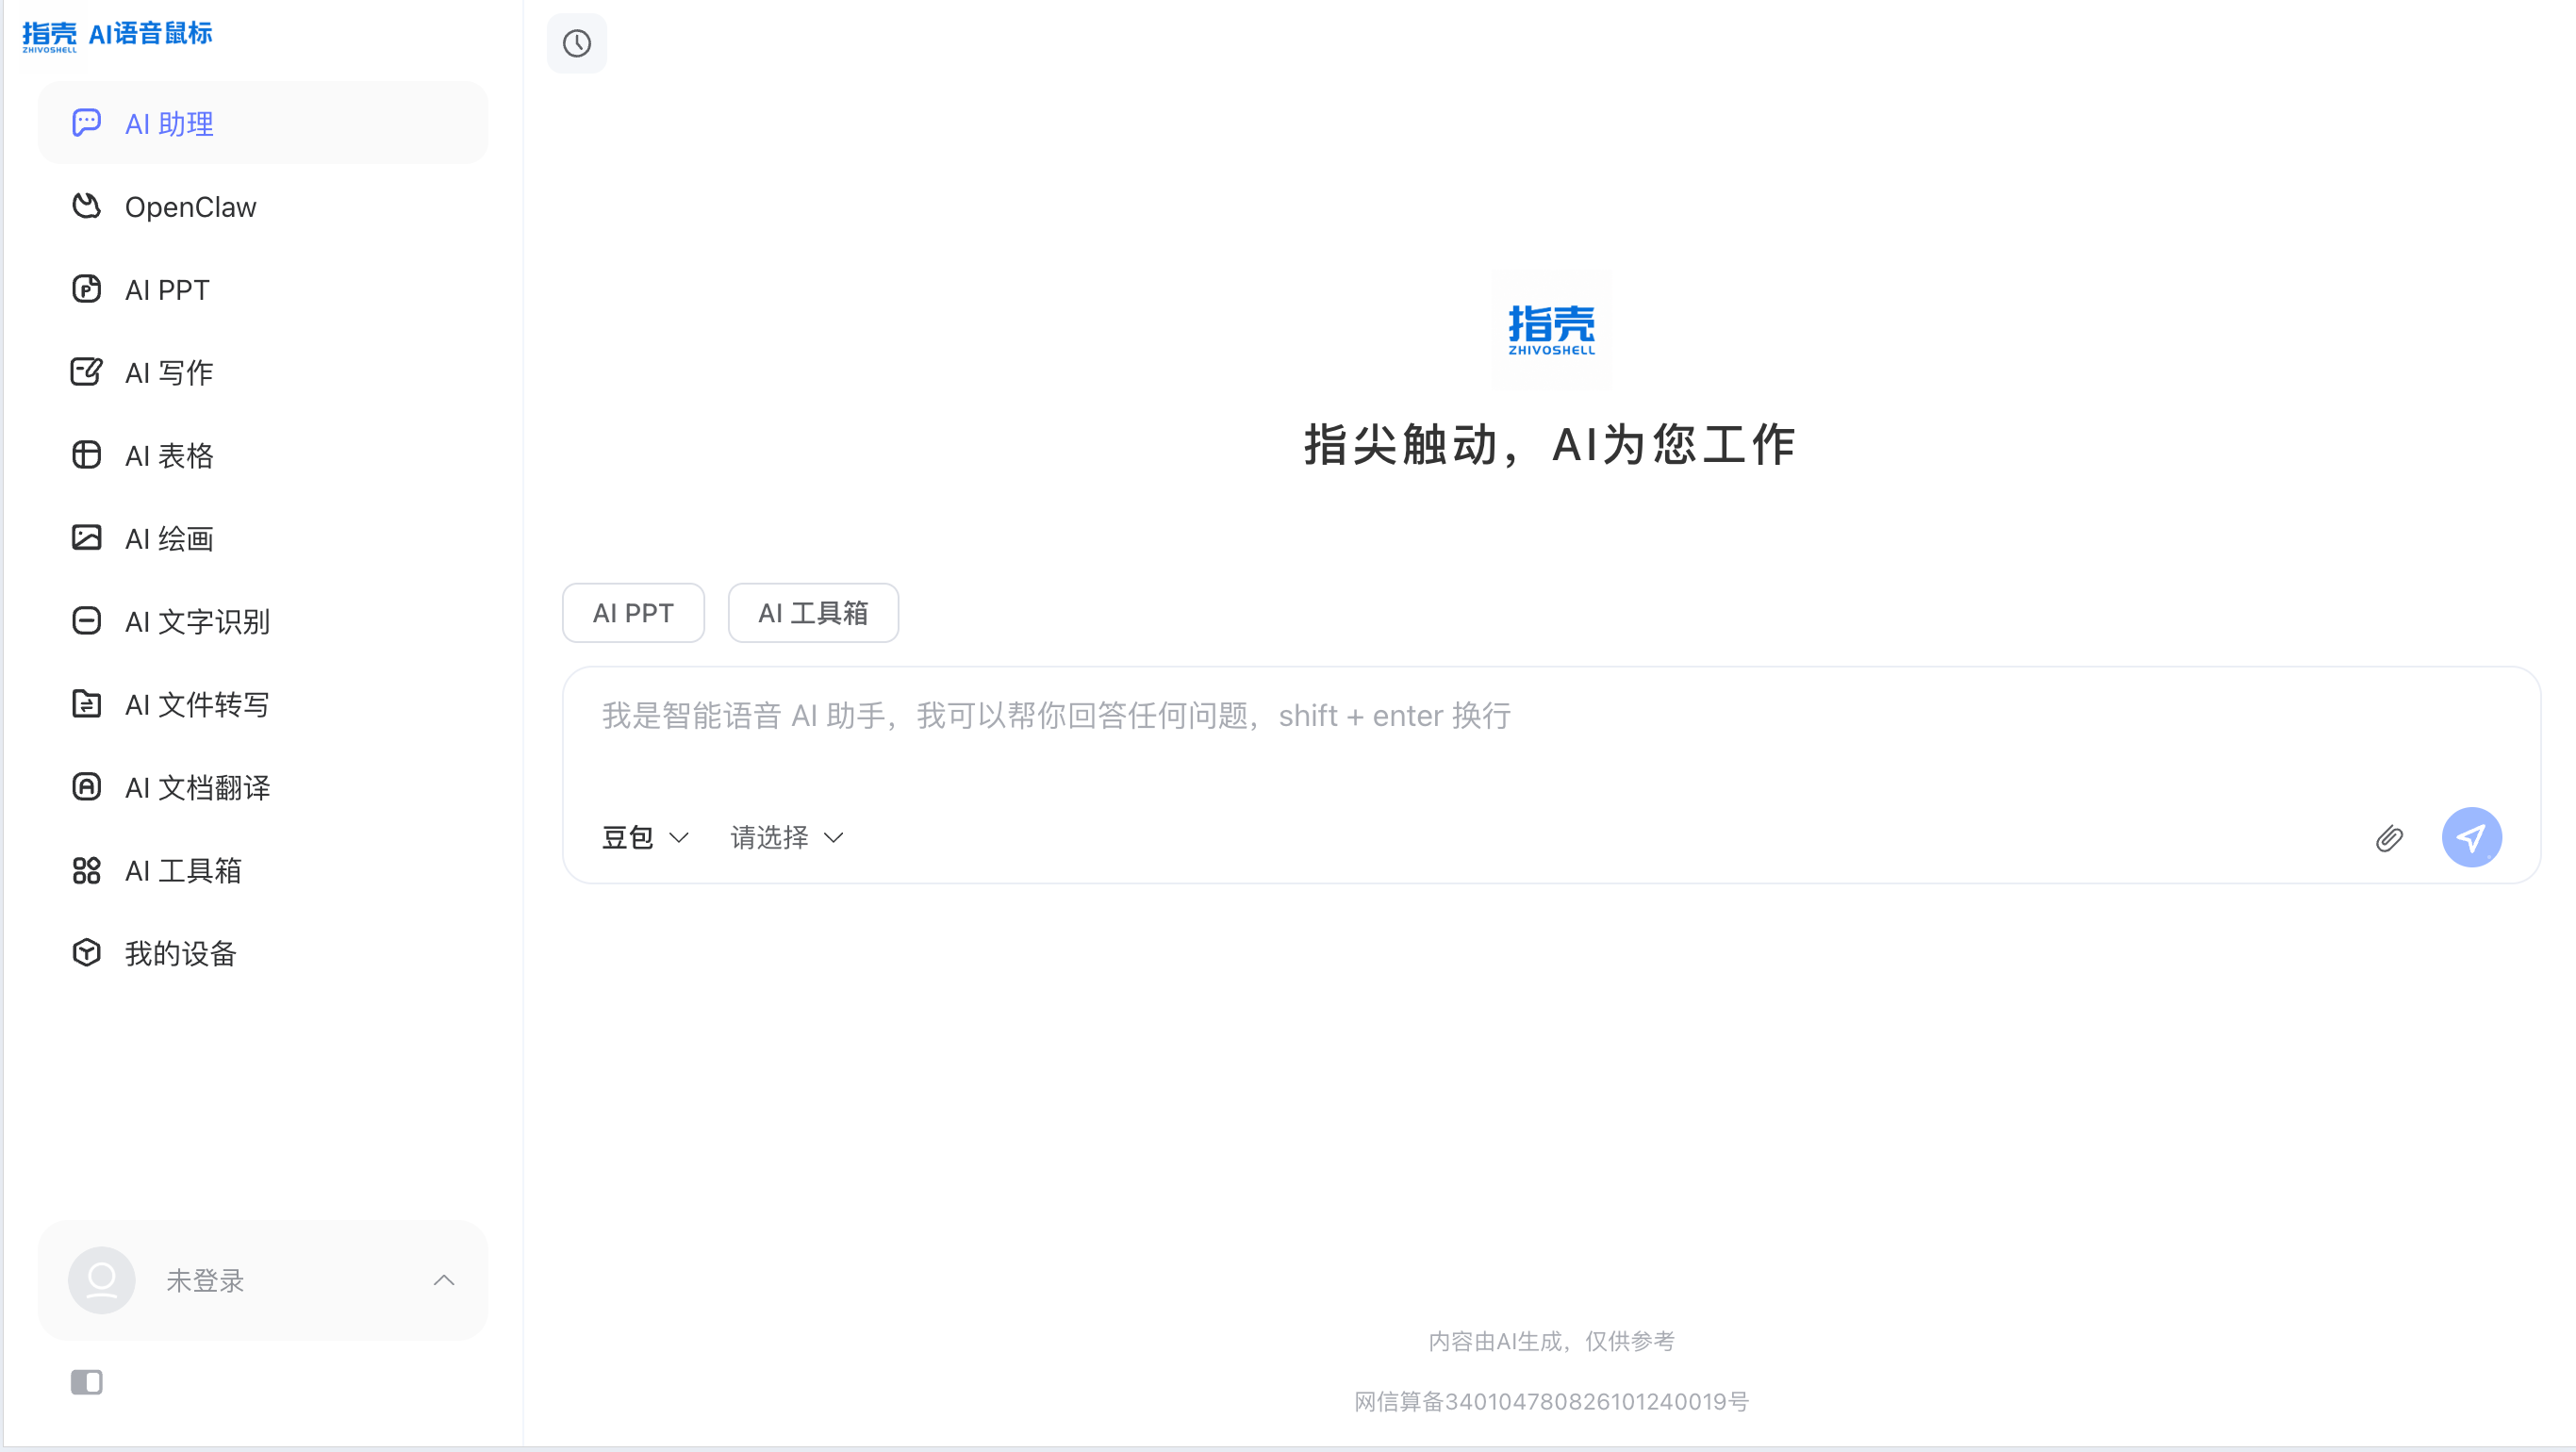Click the 未登录 user avatar
2576x1452 pixels.
(x=102, y=1279)
